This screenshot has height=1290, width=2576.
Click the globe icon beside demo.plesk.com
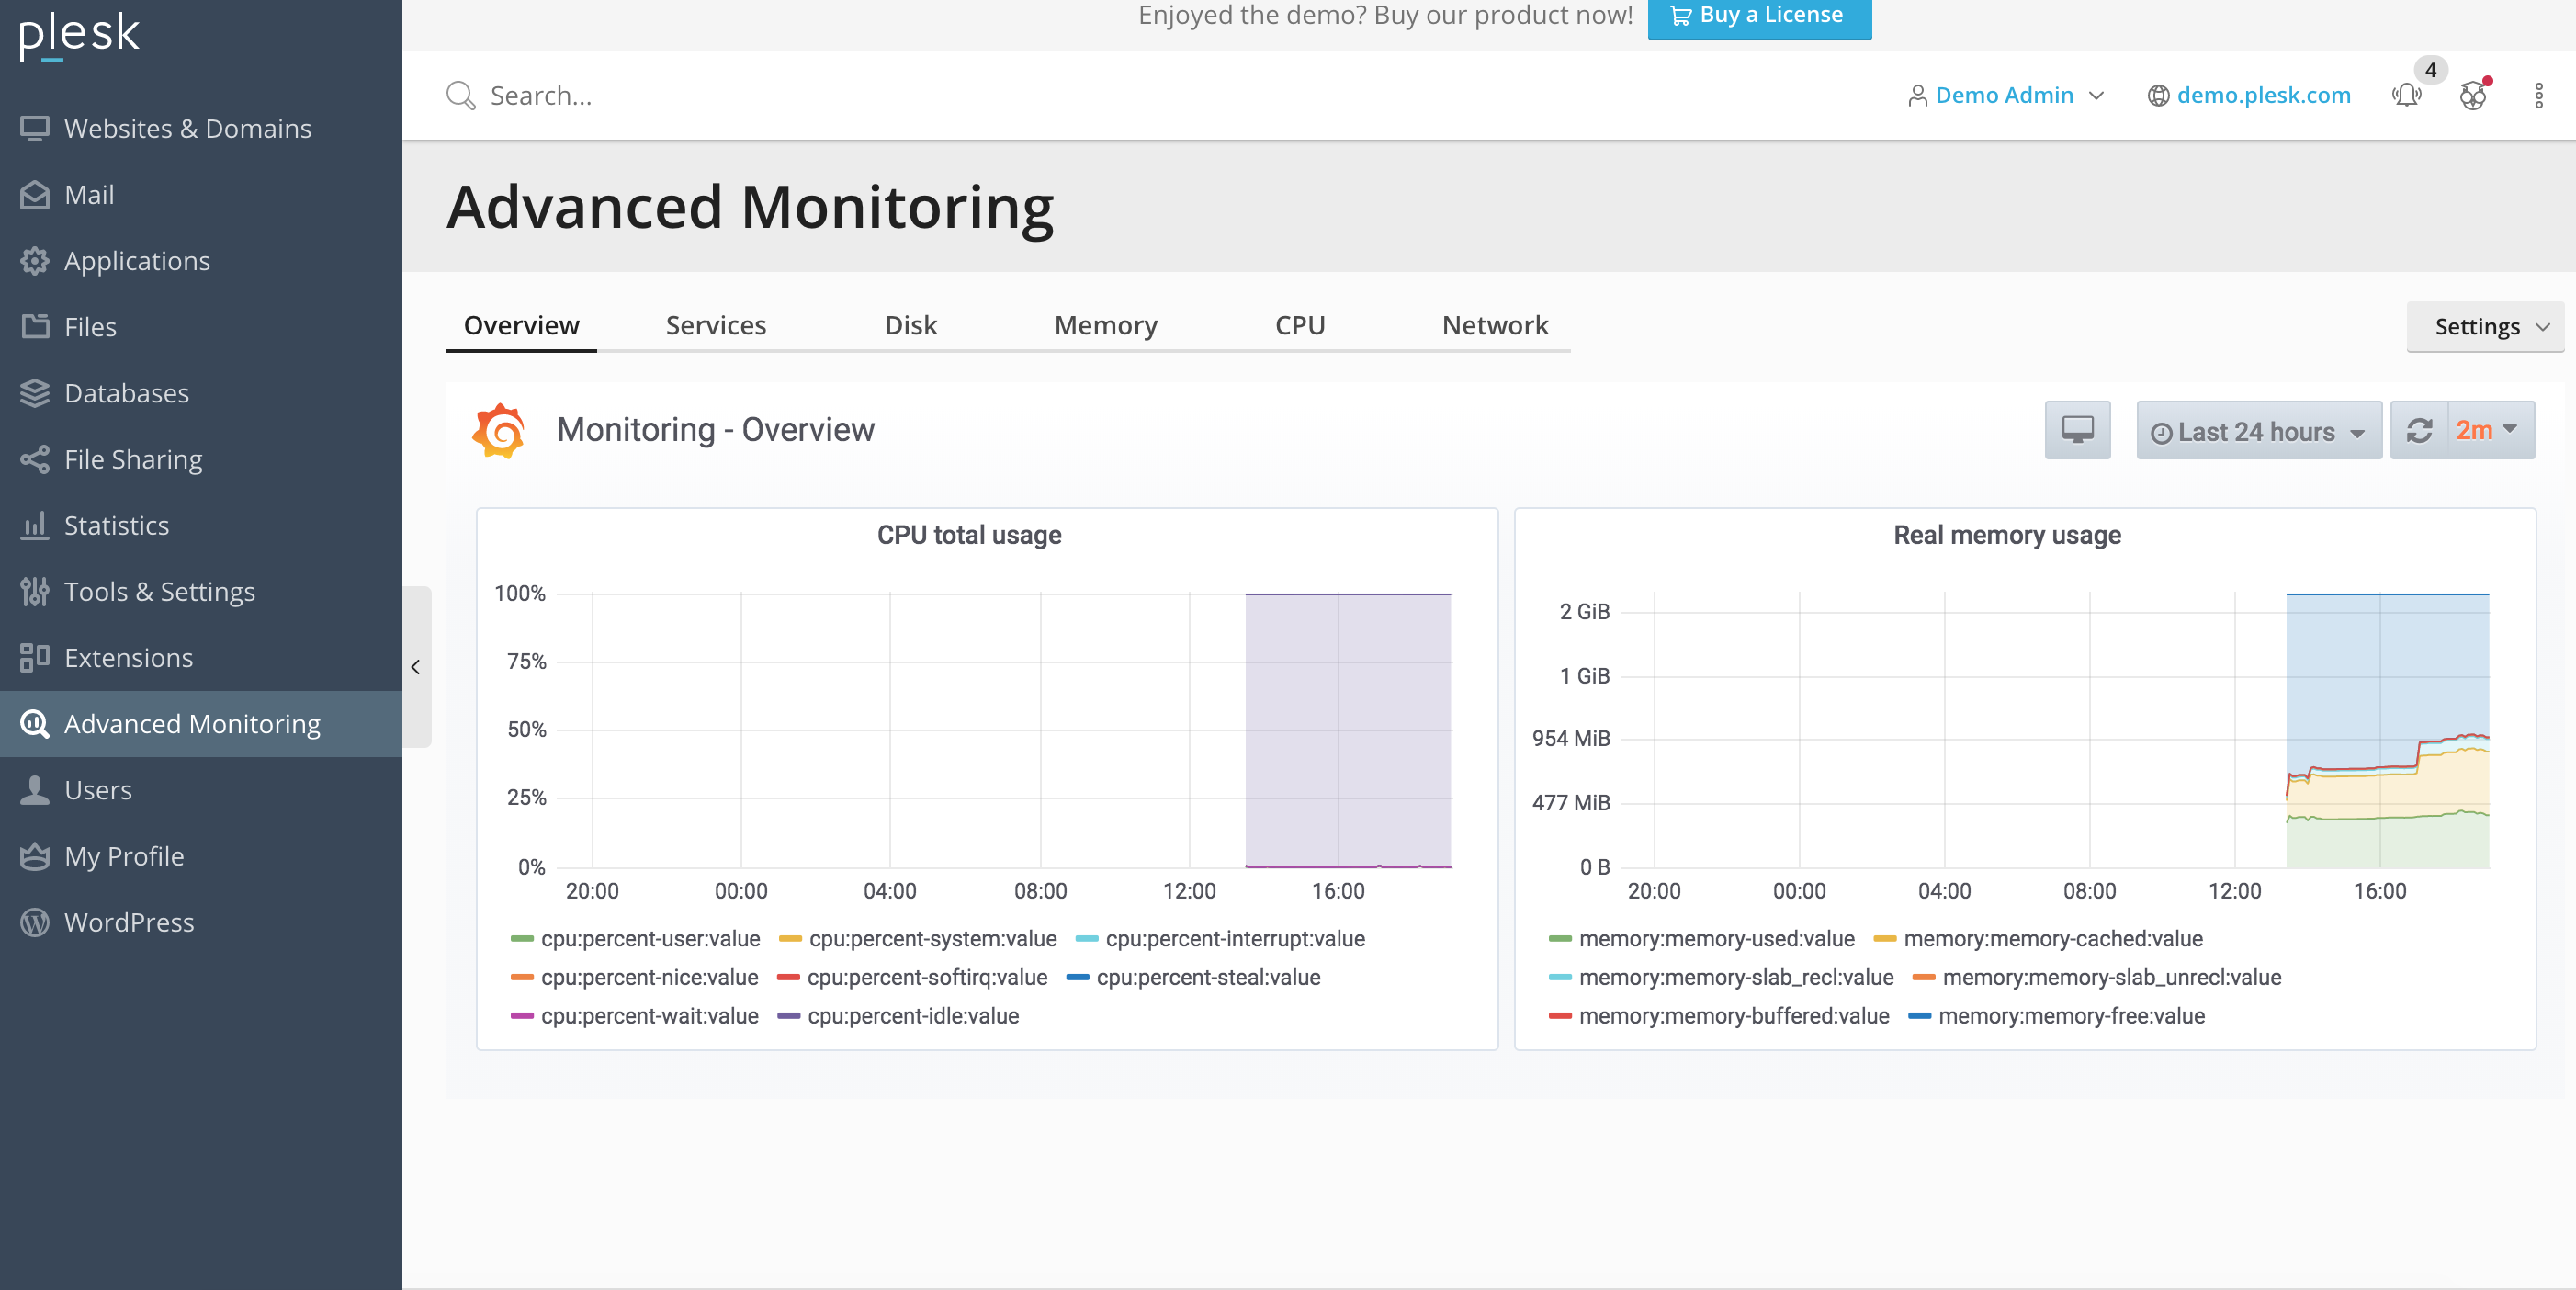tap(2158, 95)
